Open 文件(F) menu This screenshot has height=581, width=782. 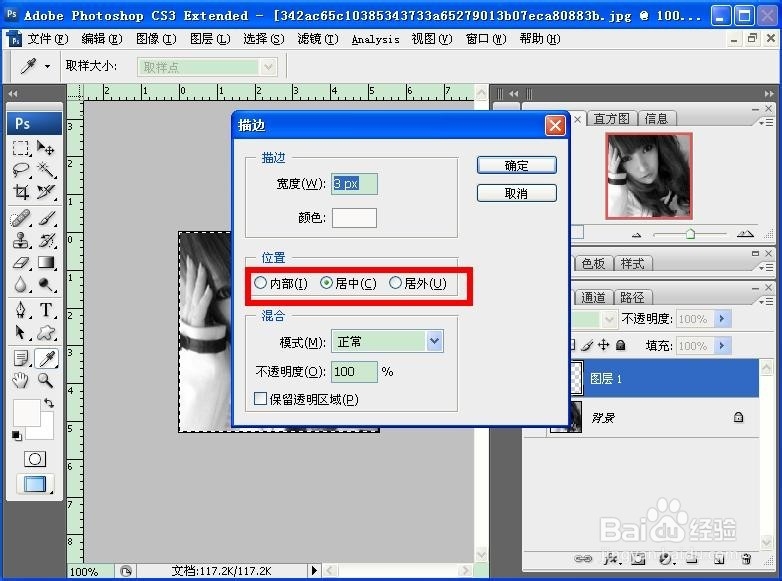[47, 39]
